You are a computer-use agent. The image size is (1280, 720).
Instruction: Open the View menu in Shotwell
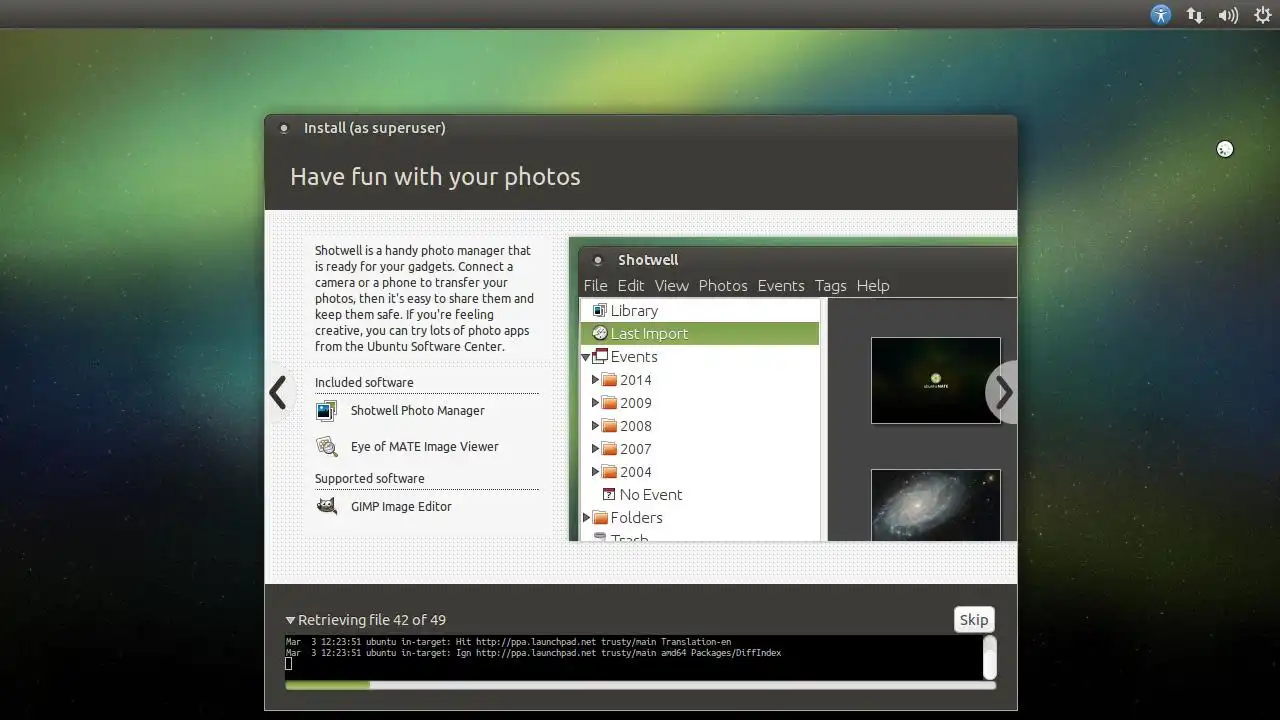click(671, 286)
